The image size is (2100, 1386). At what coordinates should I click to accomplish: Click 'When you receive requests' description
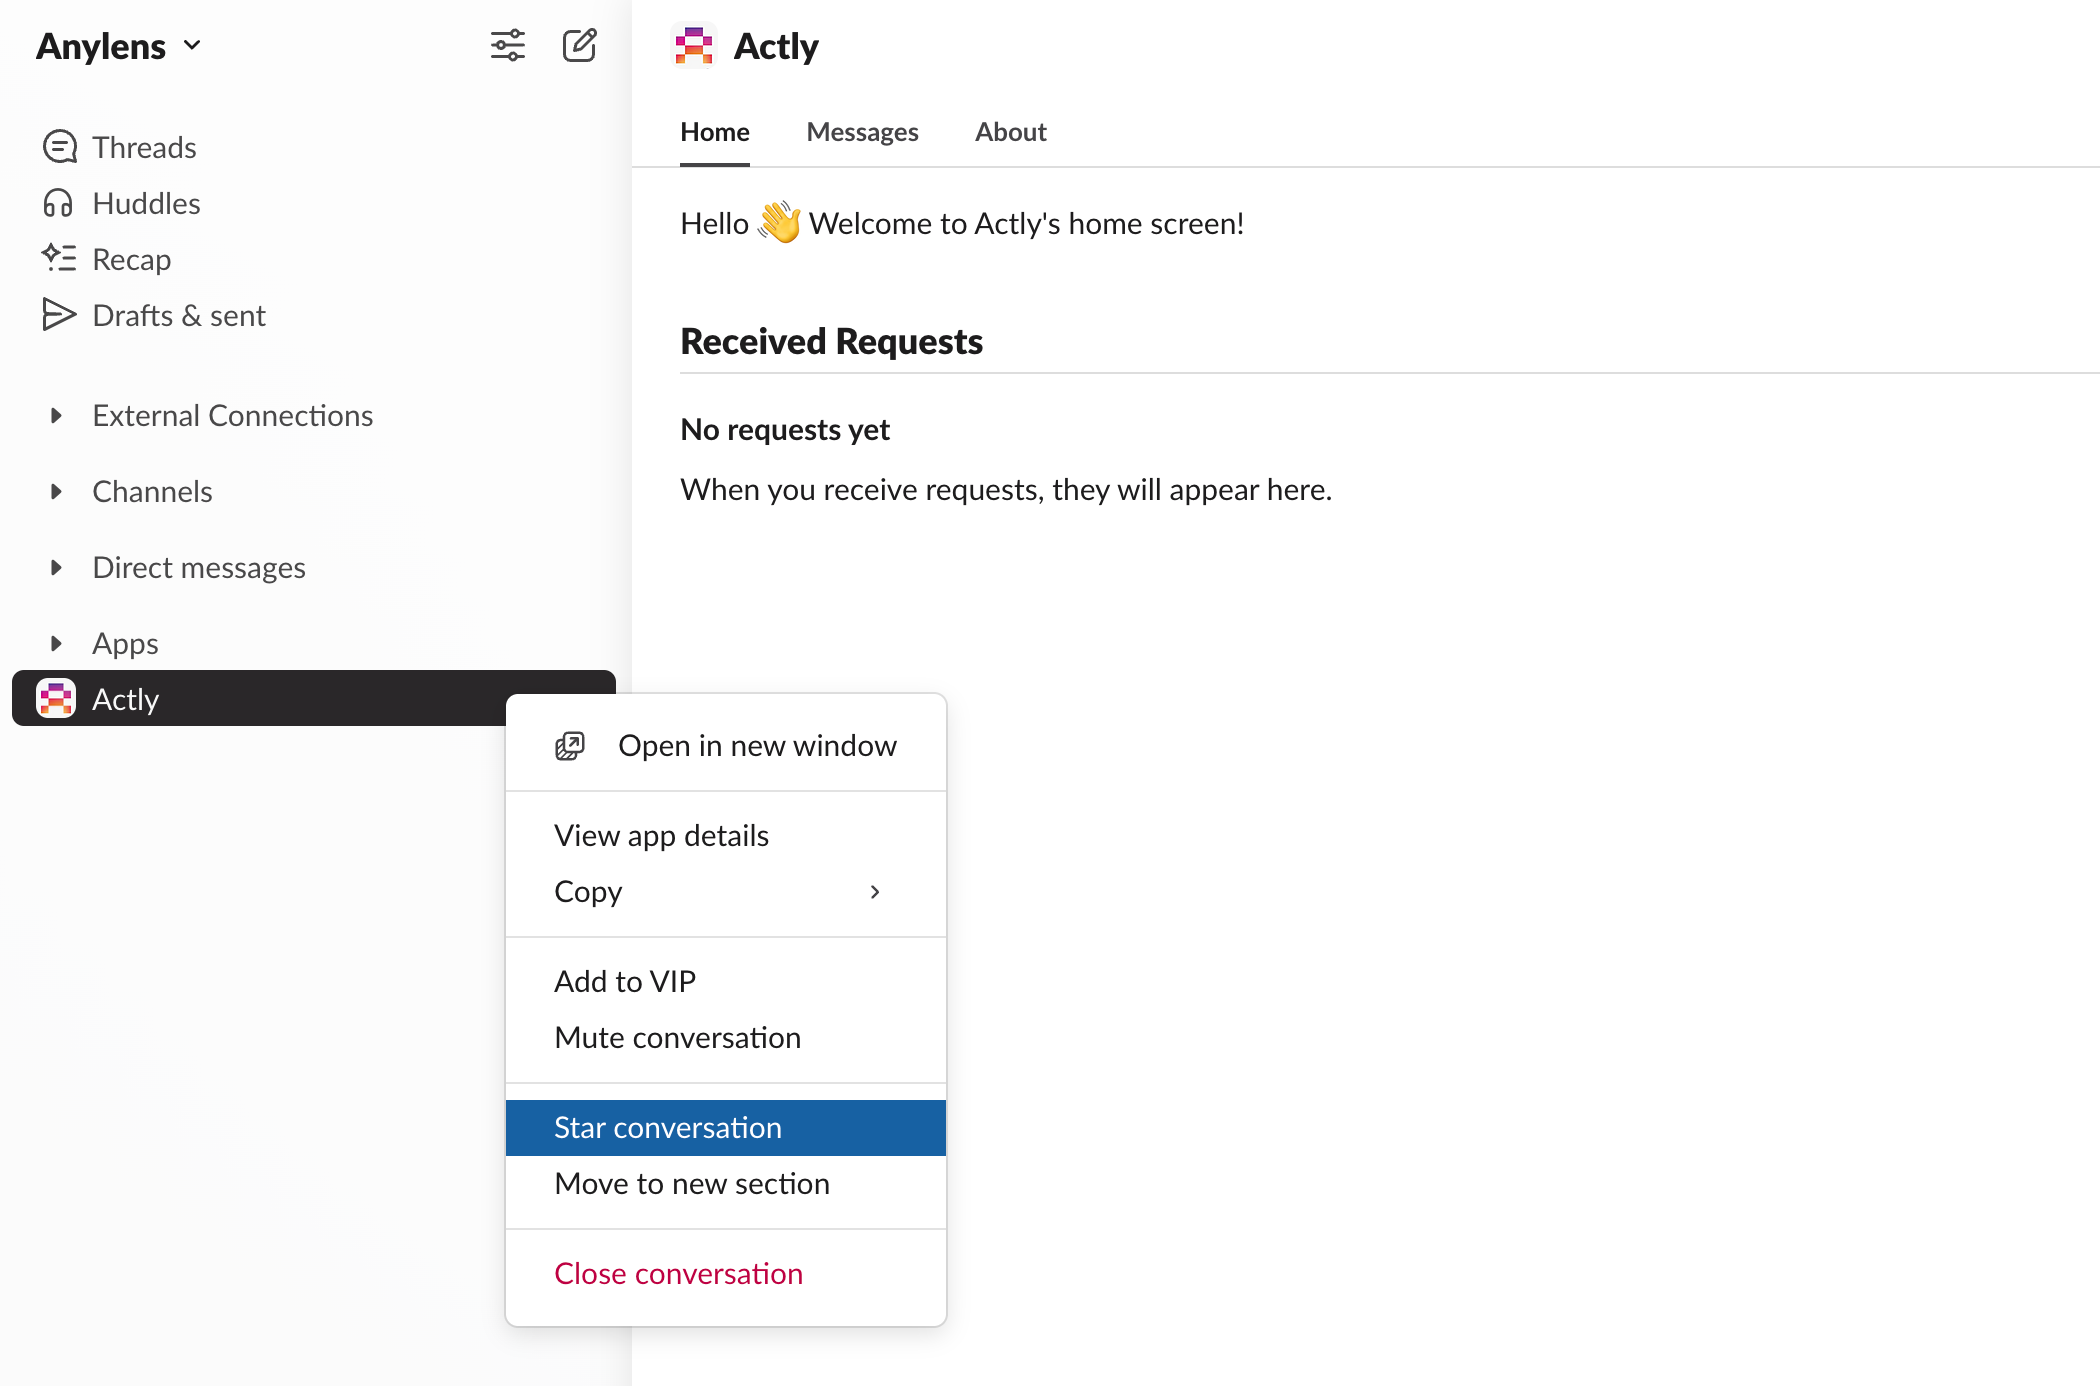(x=1006, y=489)
